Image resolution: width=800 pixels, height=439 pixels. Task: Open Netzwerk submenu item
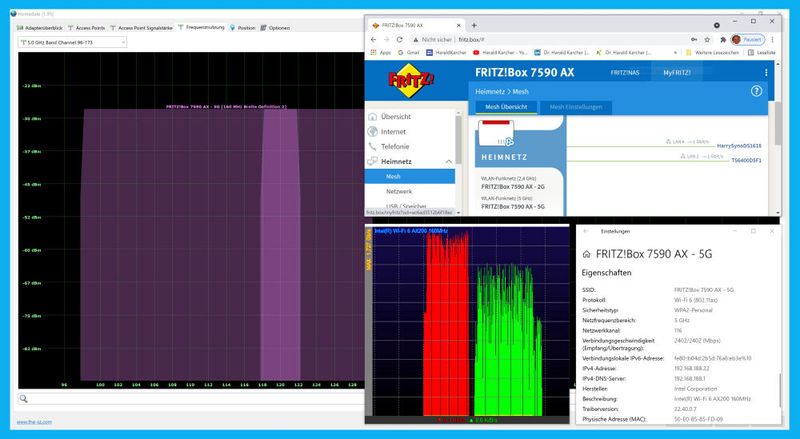pyautogui.click(x=399, y=191)
